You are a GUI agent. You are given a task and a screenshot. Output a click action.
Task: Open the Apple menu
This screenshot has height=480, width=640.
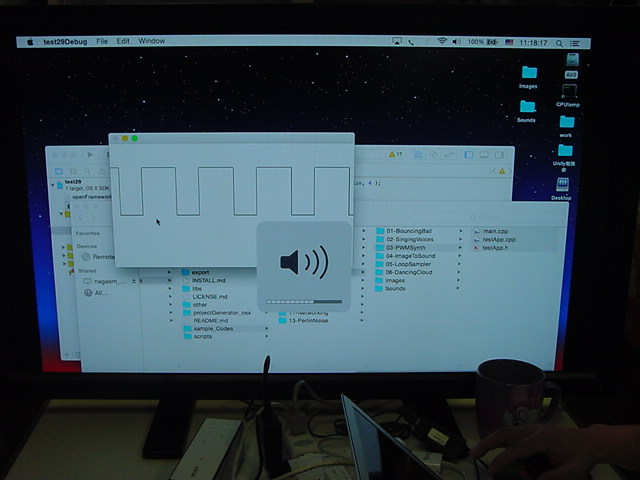click(x=30, y=42)
